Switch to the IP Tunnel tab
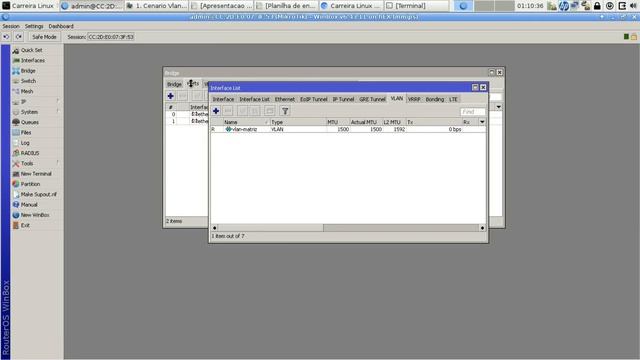Viewport: 640px width, 360px height. 343,99
